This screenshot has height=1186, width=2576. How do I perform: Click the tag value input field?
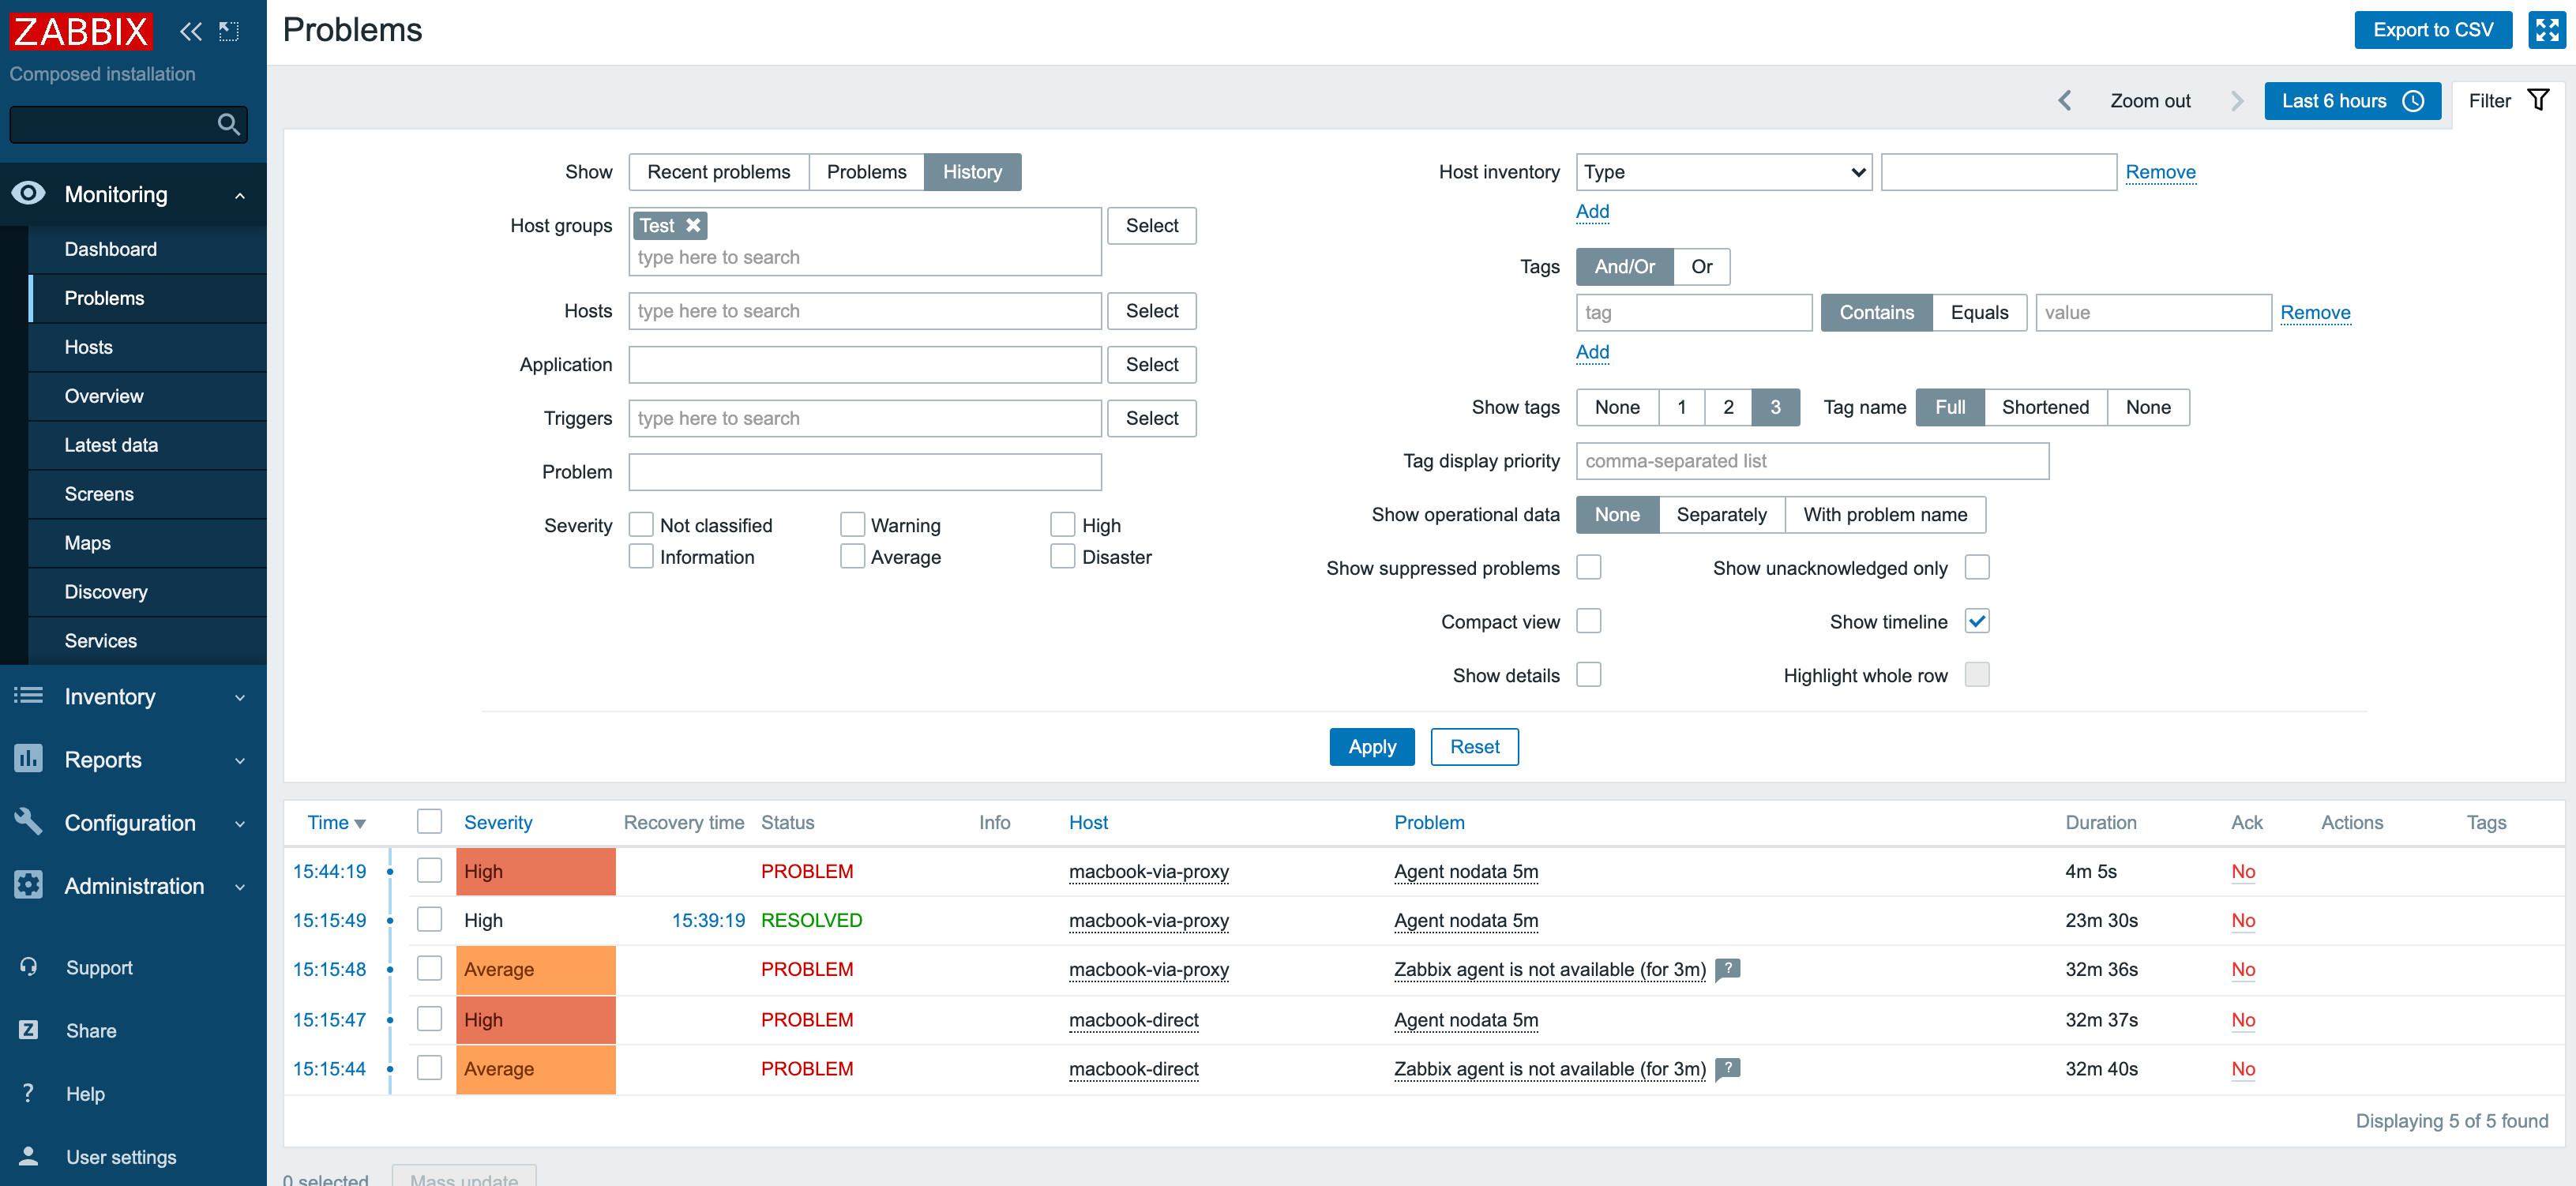(x=2153, y=312)
